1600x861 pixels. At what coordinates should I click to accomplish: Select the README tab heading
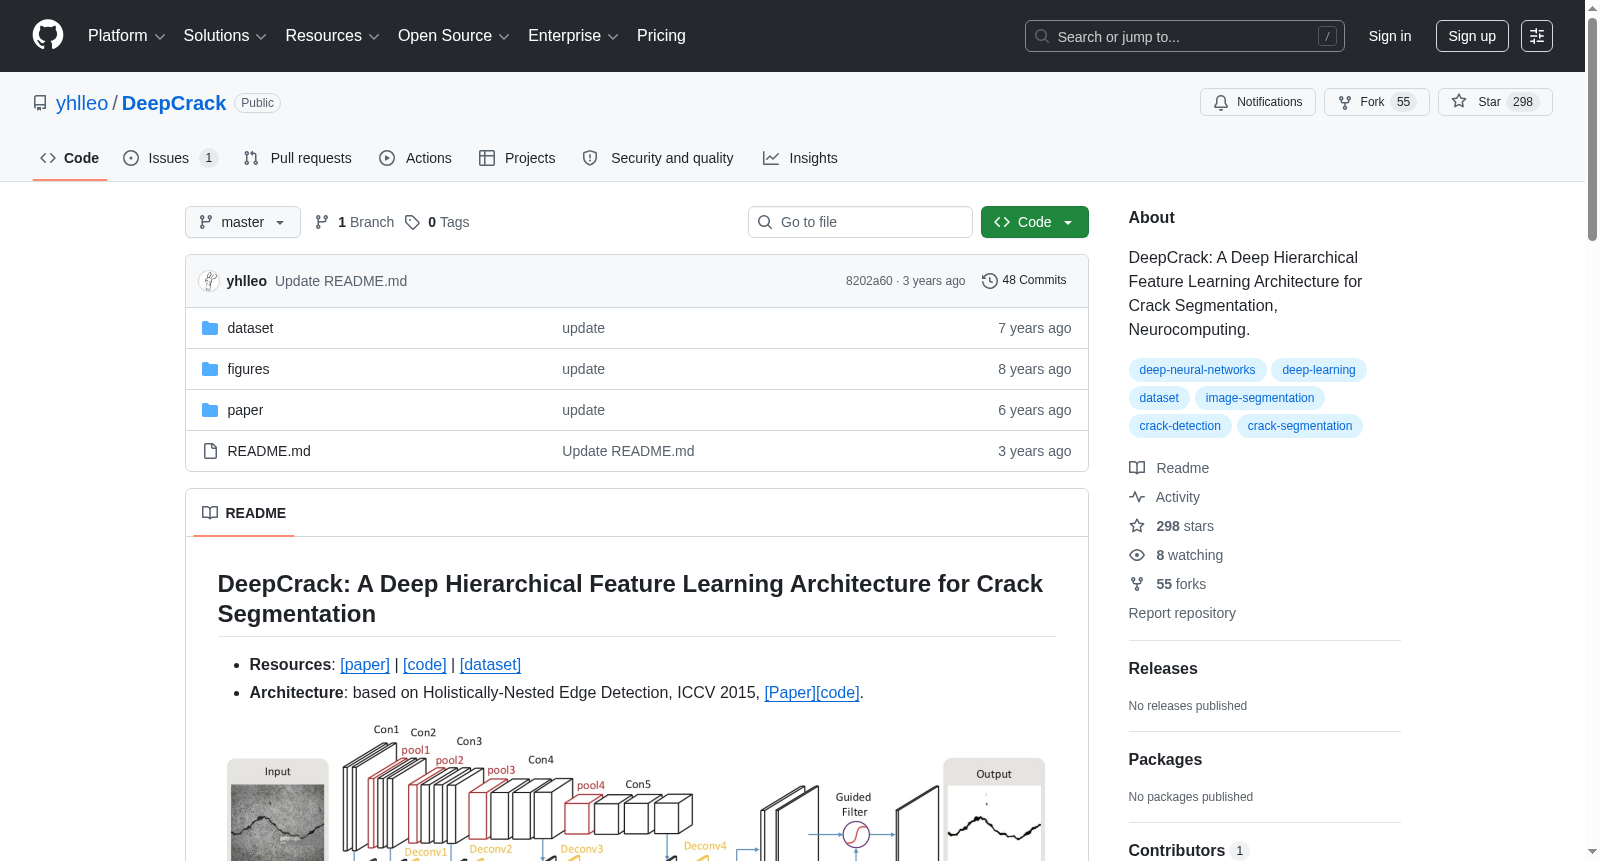tap(244, 513)
